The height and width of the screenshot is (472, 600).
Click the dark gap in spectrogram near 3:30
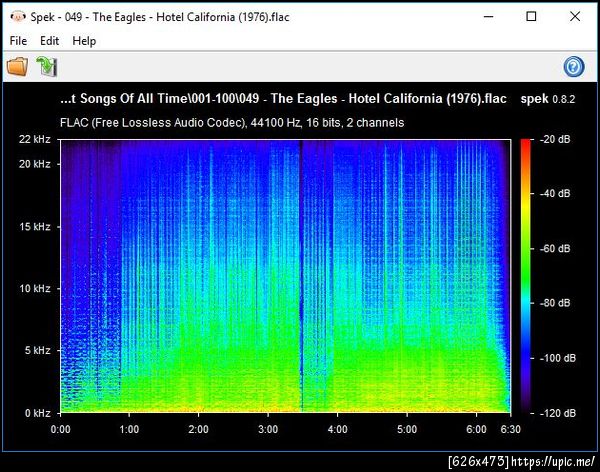(x=301, y=276)
